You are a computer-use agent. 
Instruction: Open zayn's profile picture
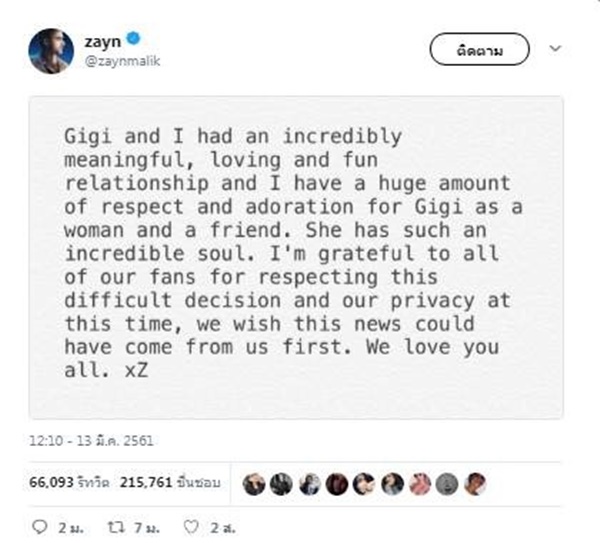coord(49,50)
